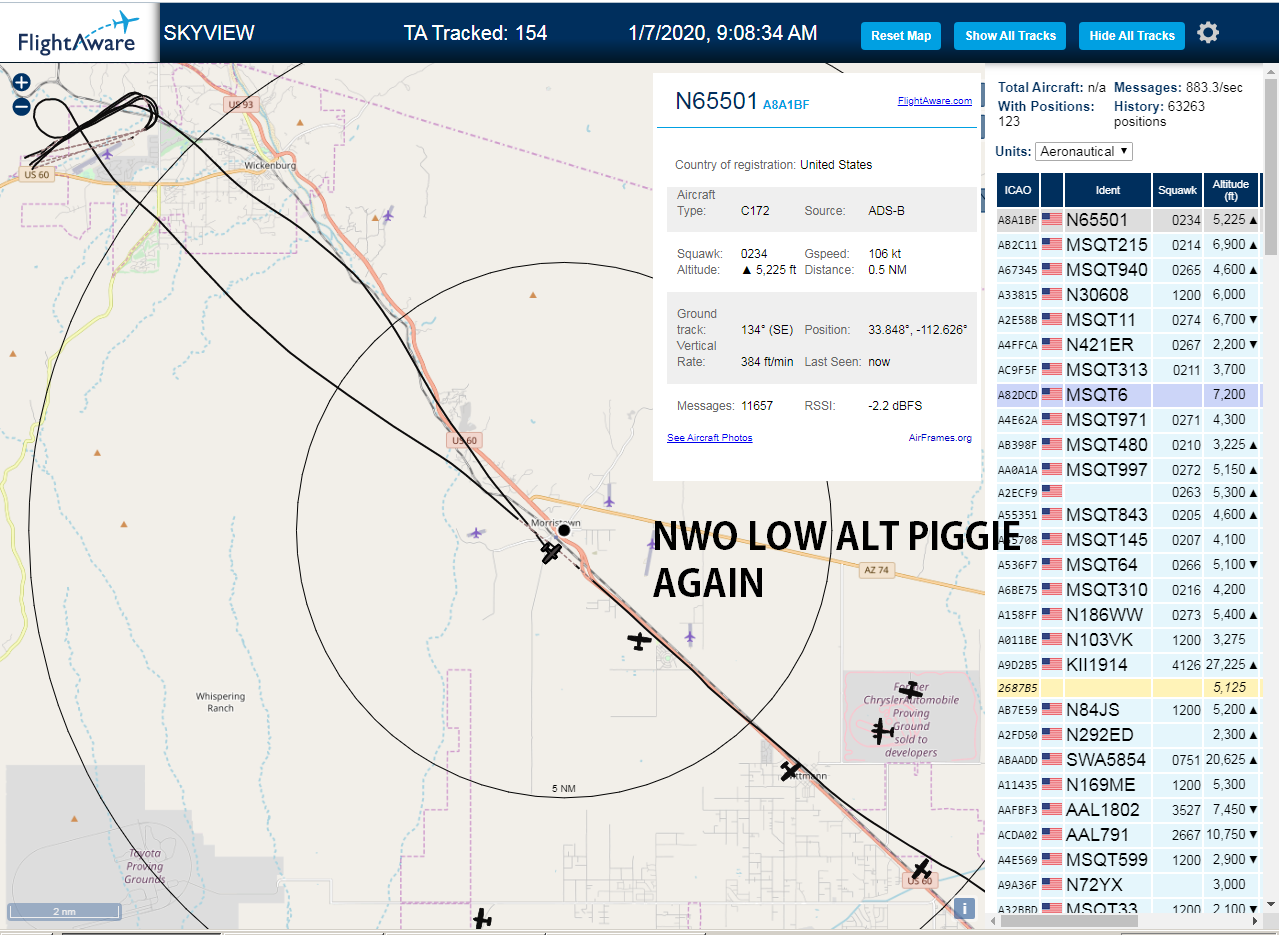The height and width of the screenshot is (935, 1279).
Task: Select MSQT64 row in aircraft table
Action: 1128,565
